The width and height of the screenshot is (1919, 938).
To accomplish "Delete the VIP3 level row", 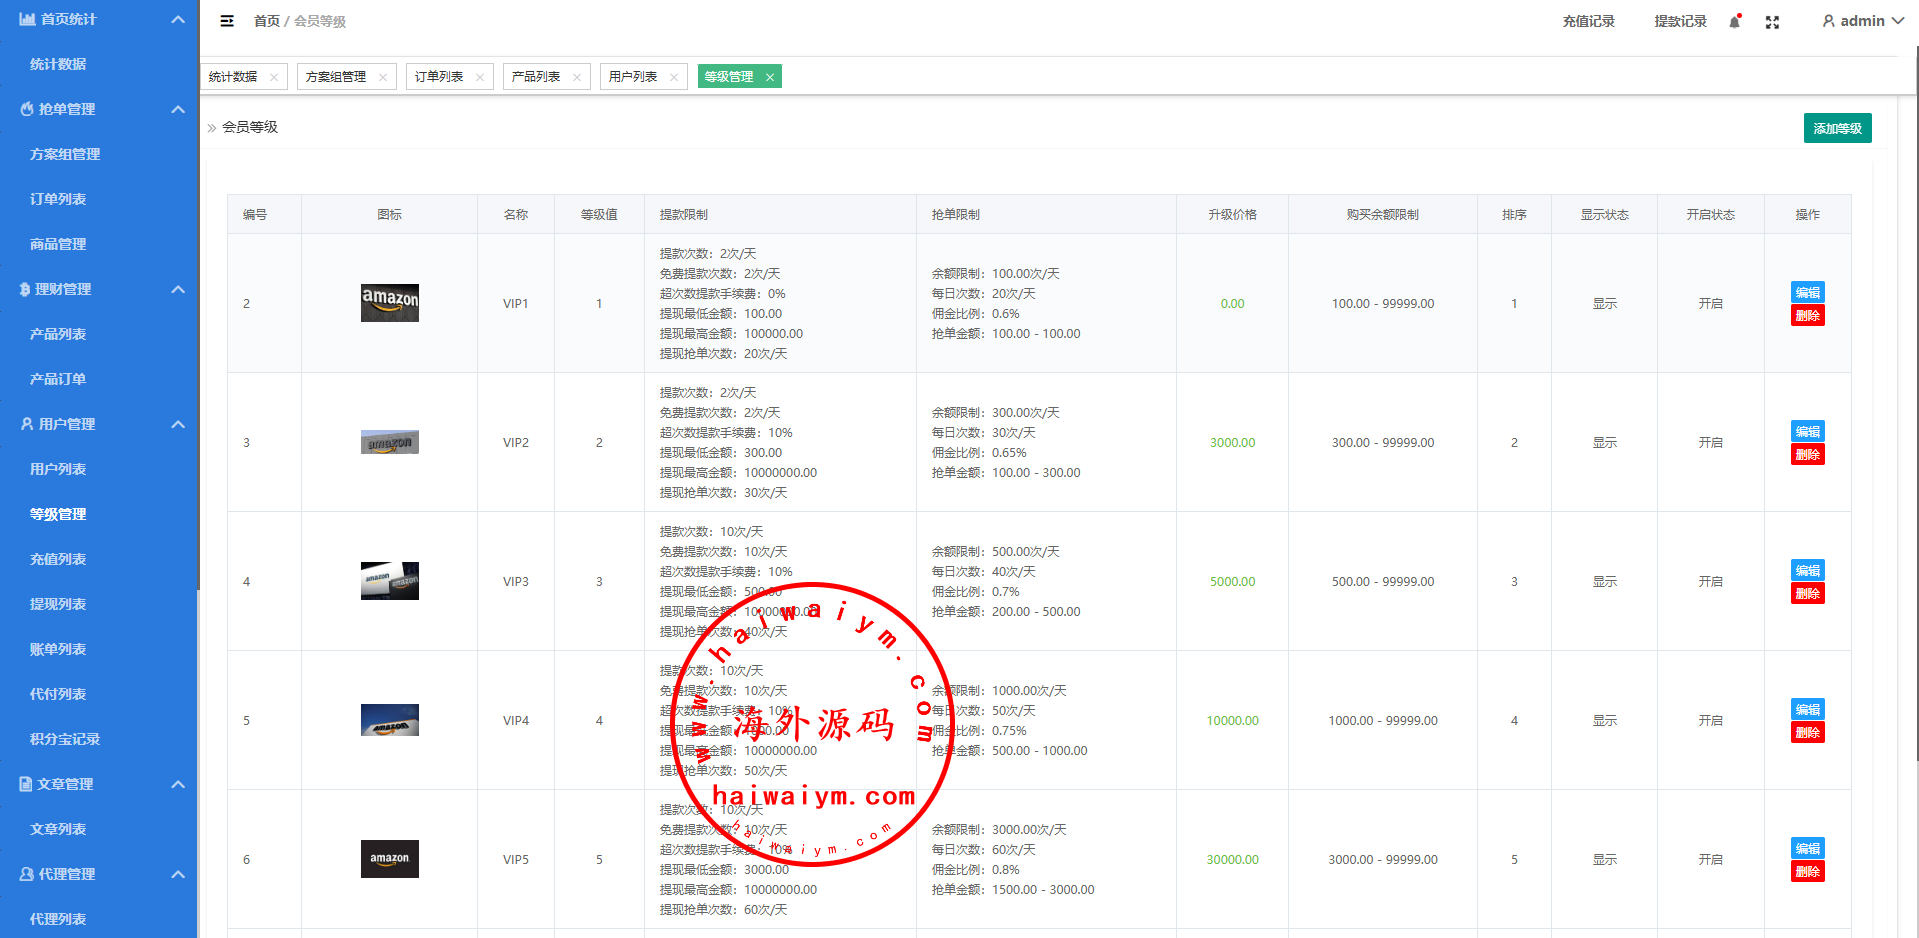I will [x=1807, y=594].
